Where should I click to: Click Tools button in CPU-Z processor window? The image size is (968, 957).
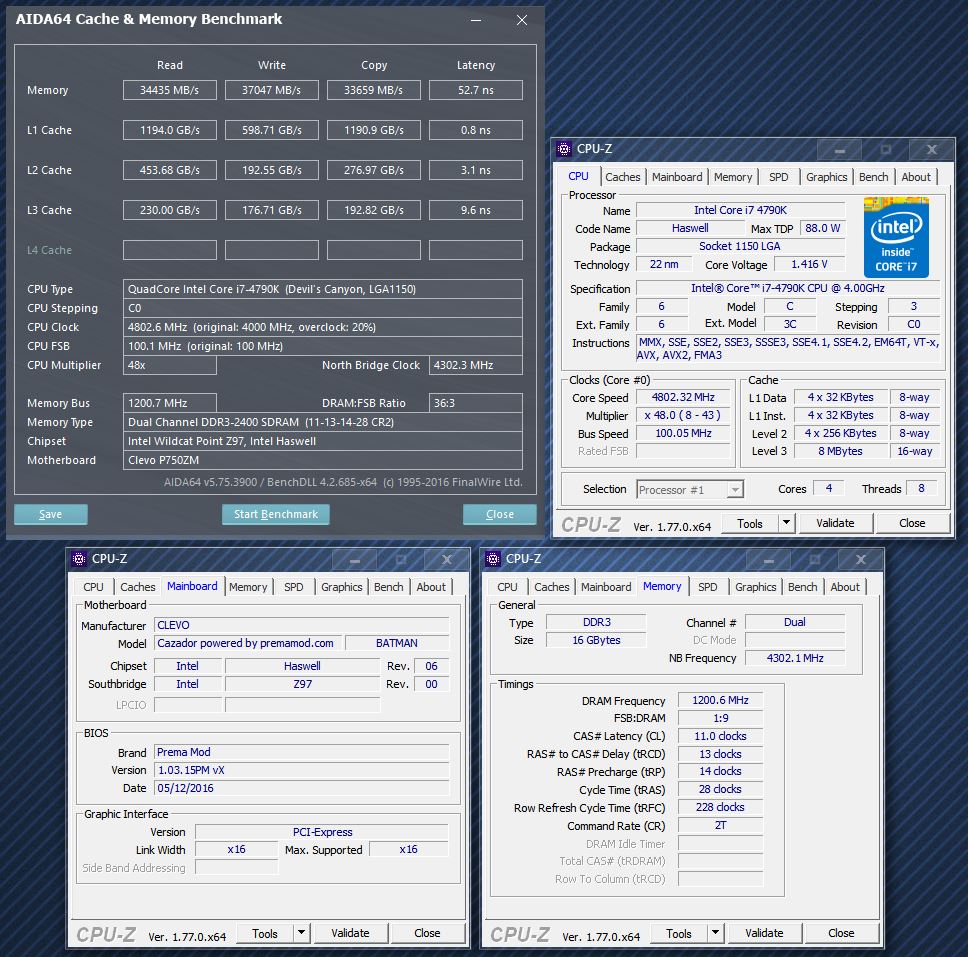coord(749,523)
